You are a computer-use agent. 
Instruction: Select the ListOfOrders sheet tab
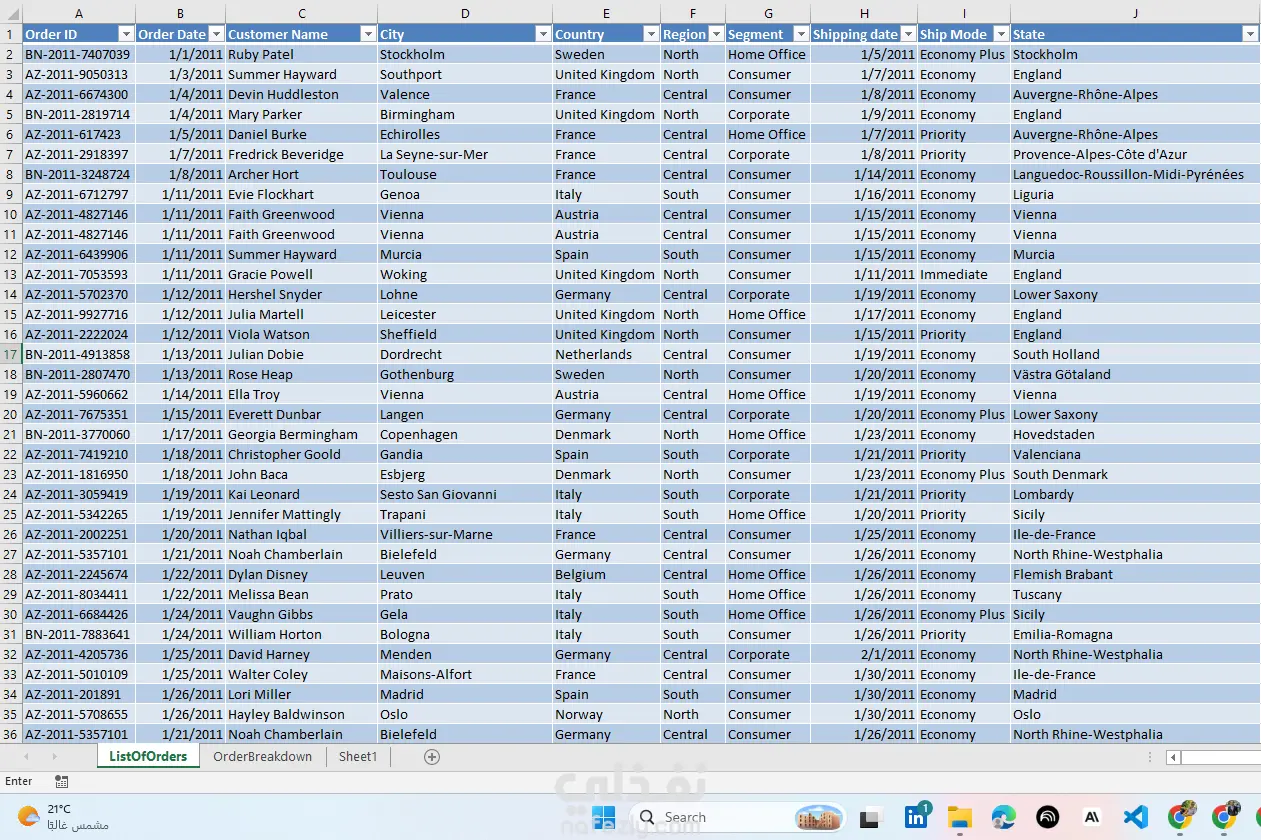tap(148, 757)
